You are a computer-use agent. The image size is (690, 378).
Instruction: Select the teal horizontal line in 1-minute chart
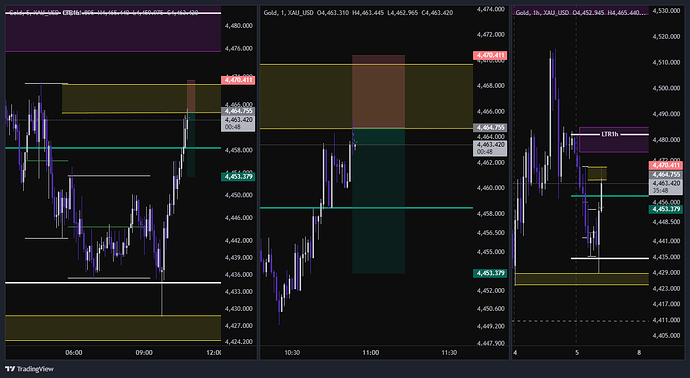click(366, 208)
